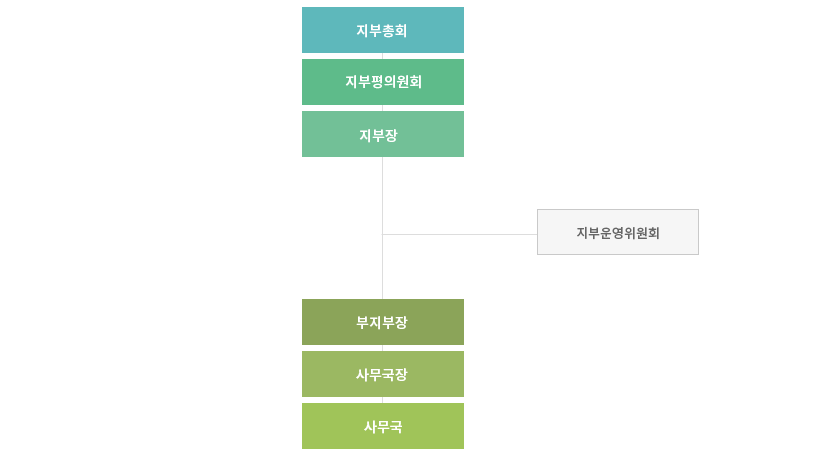Click the 지부장 text label

point(379,135)
